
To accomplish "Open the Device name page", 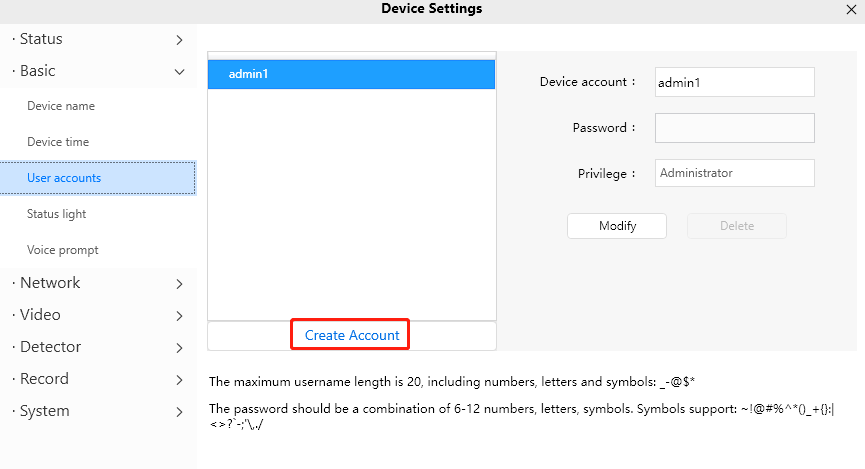I will point(61,106).
